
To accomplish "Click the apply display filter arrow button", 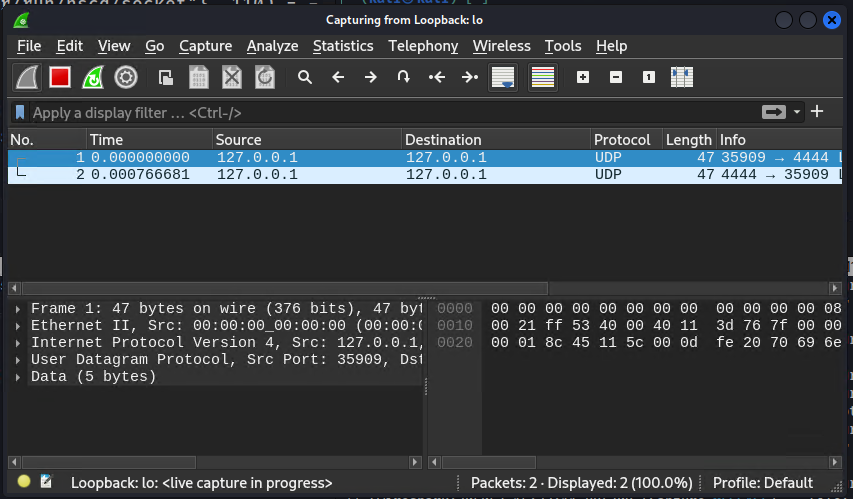I will pyautogui.click(x=773, y=112).
